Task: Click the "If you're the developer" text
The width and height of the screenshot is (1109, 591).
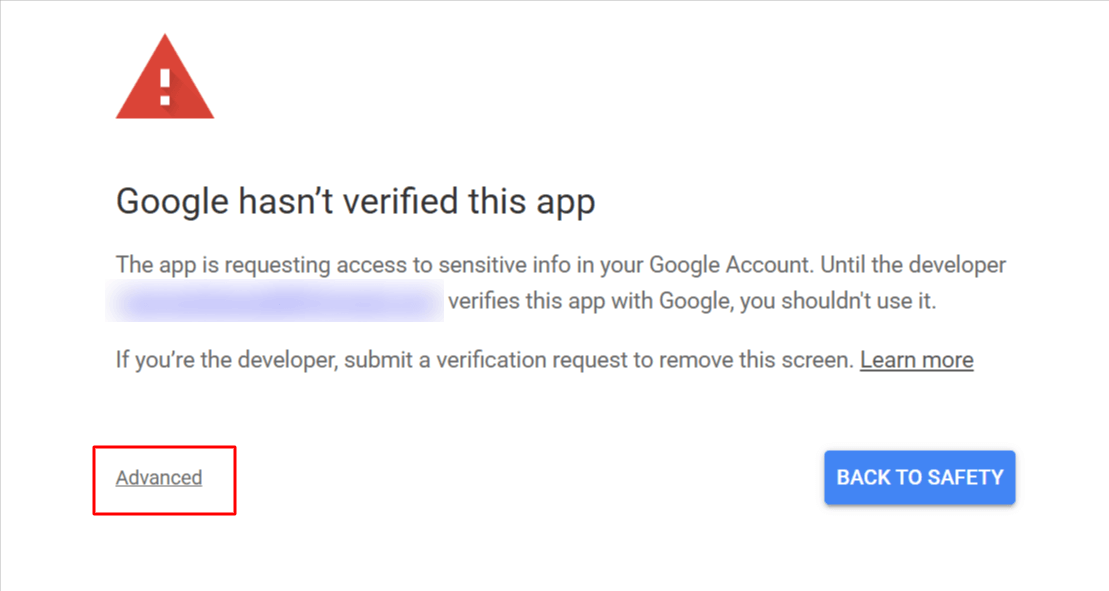Action: [x=226, y=360]
